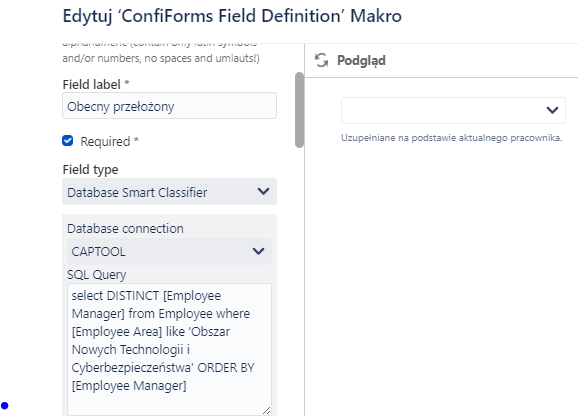The height and width of the screenshot is (416, 578).
Task: Click the refresh preview icon
Action: [321, 60]
